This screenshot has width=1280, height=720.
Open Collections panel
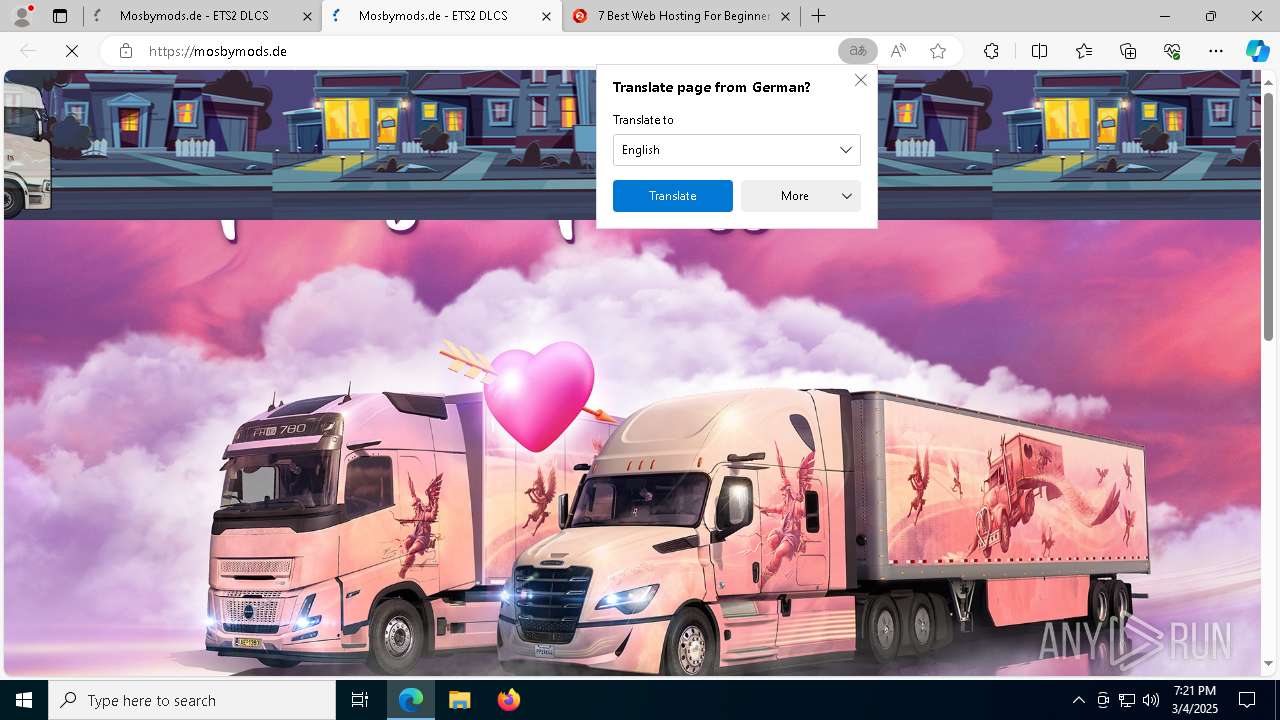point(1128,51)
